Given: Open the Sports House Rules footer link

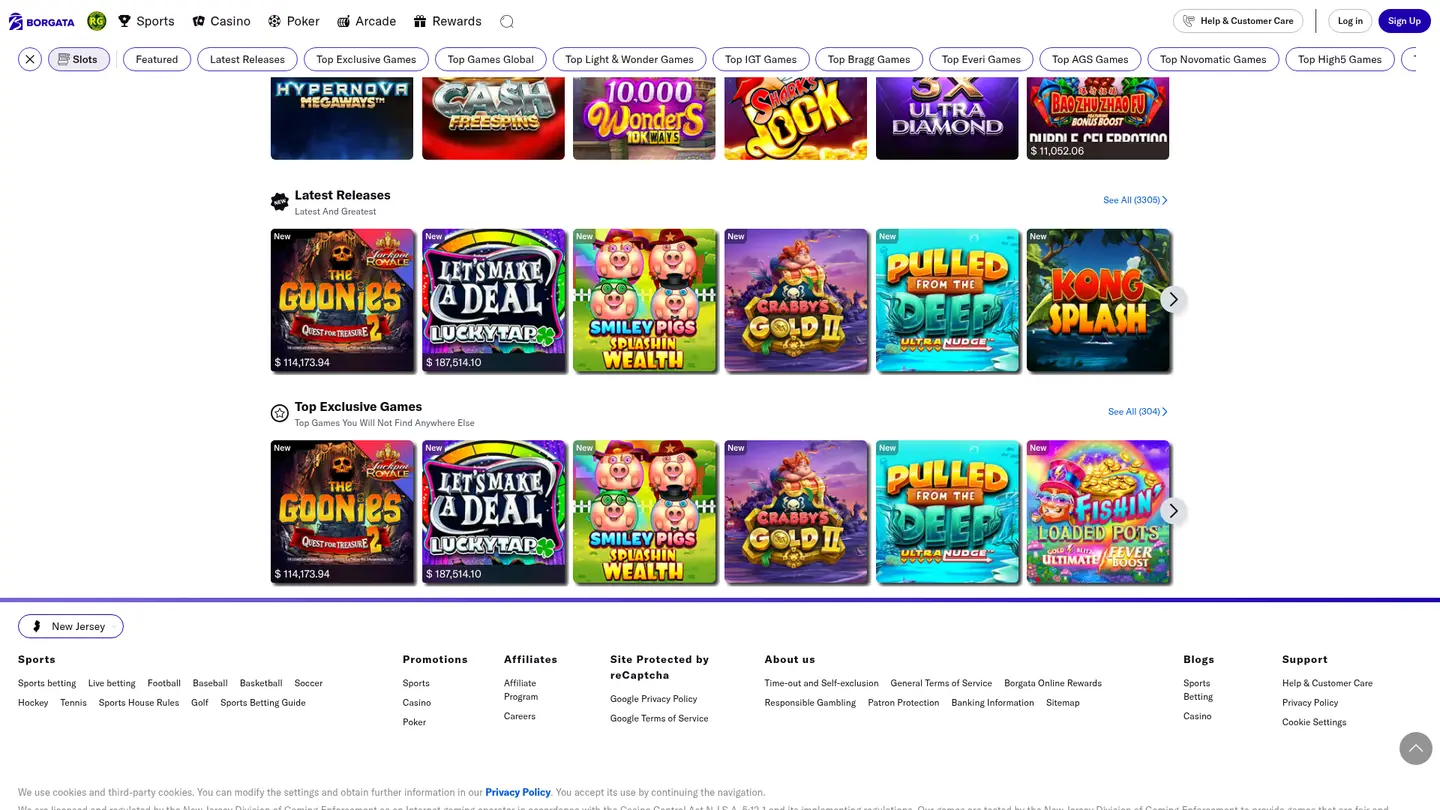Looking at the screenshot, I should 139,703.
